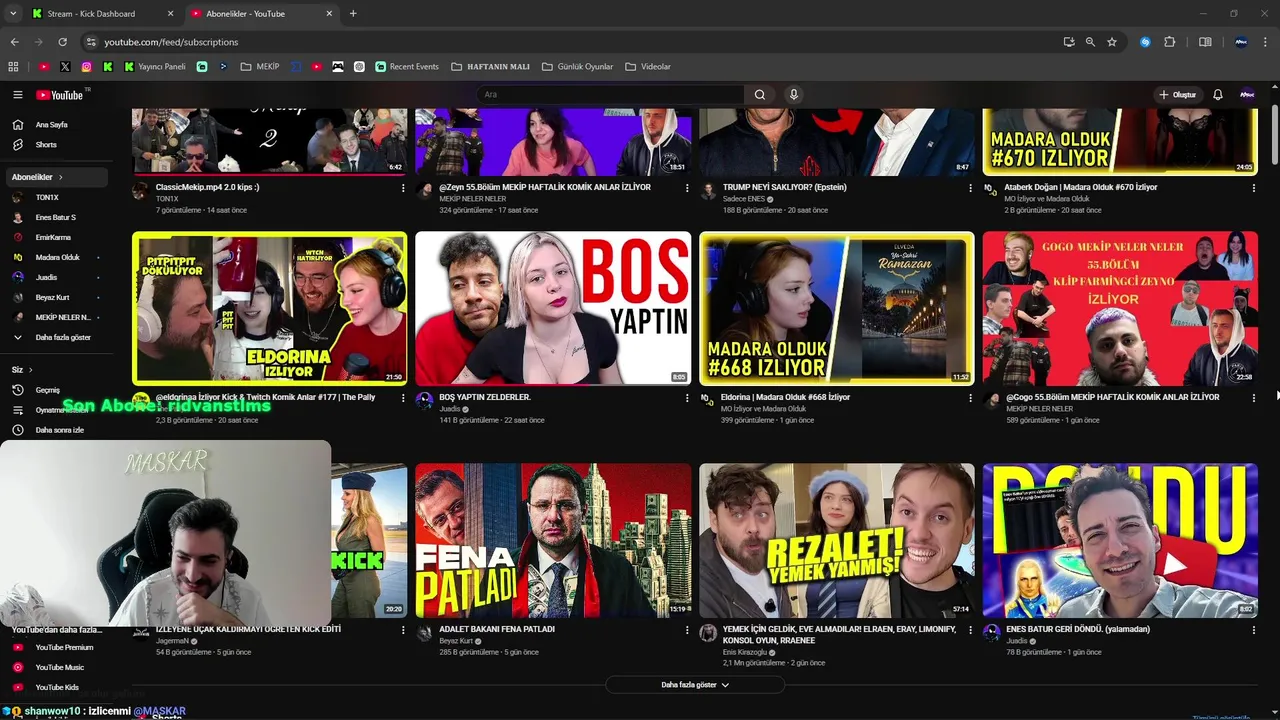Switch to Stream - Kick Dashboard tab
The width and height of the screenshot is (1280, 720).
(100, 14)
